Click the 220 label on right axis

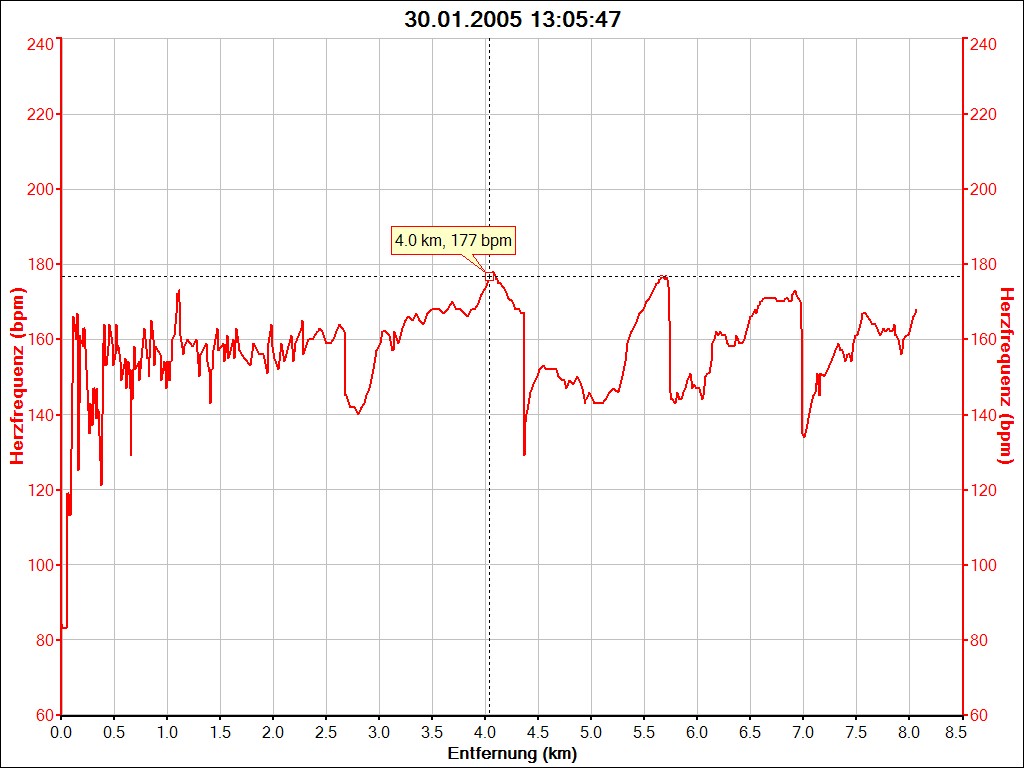(984, 114)
